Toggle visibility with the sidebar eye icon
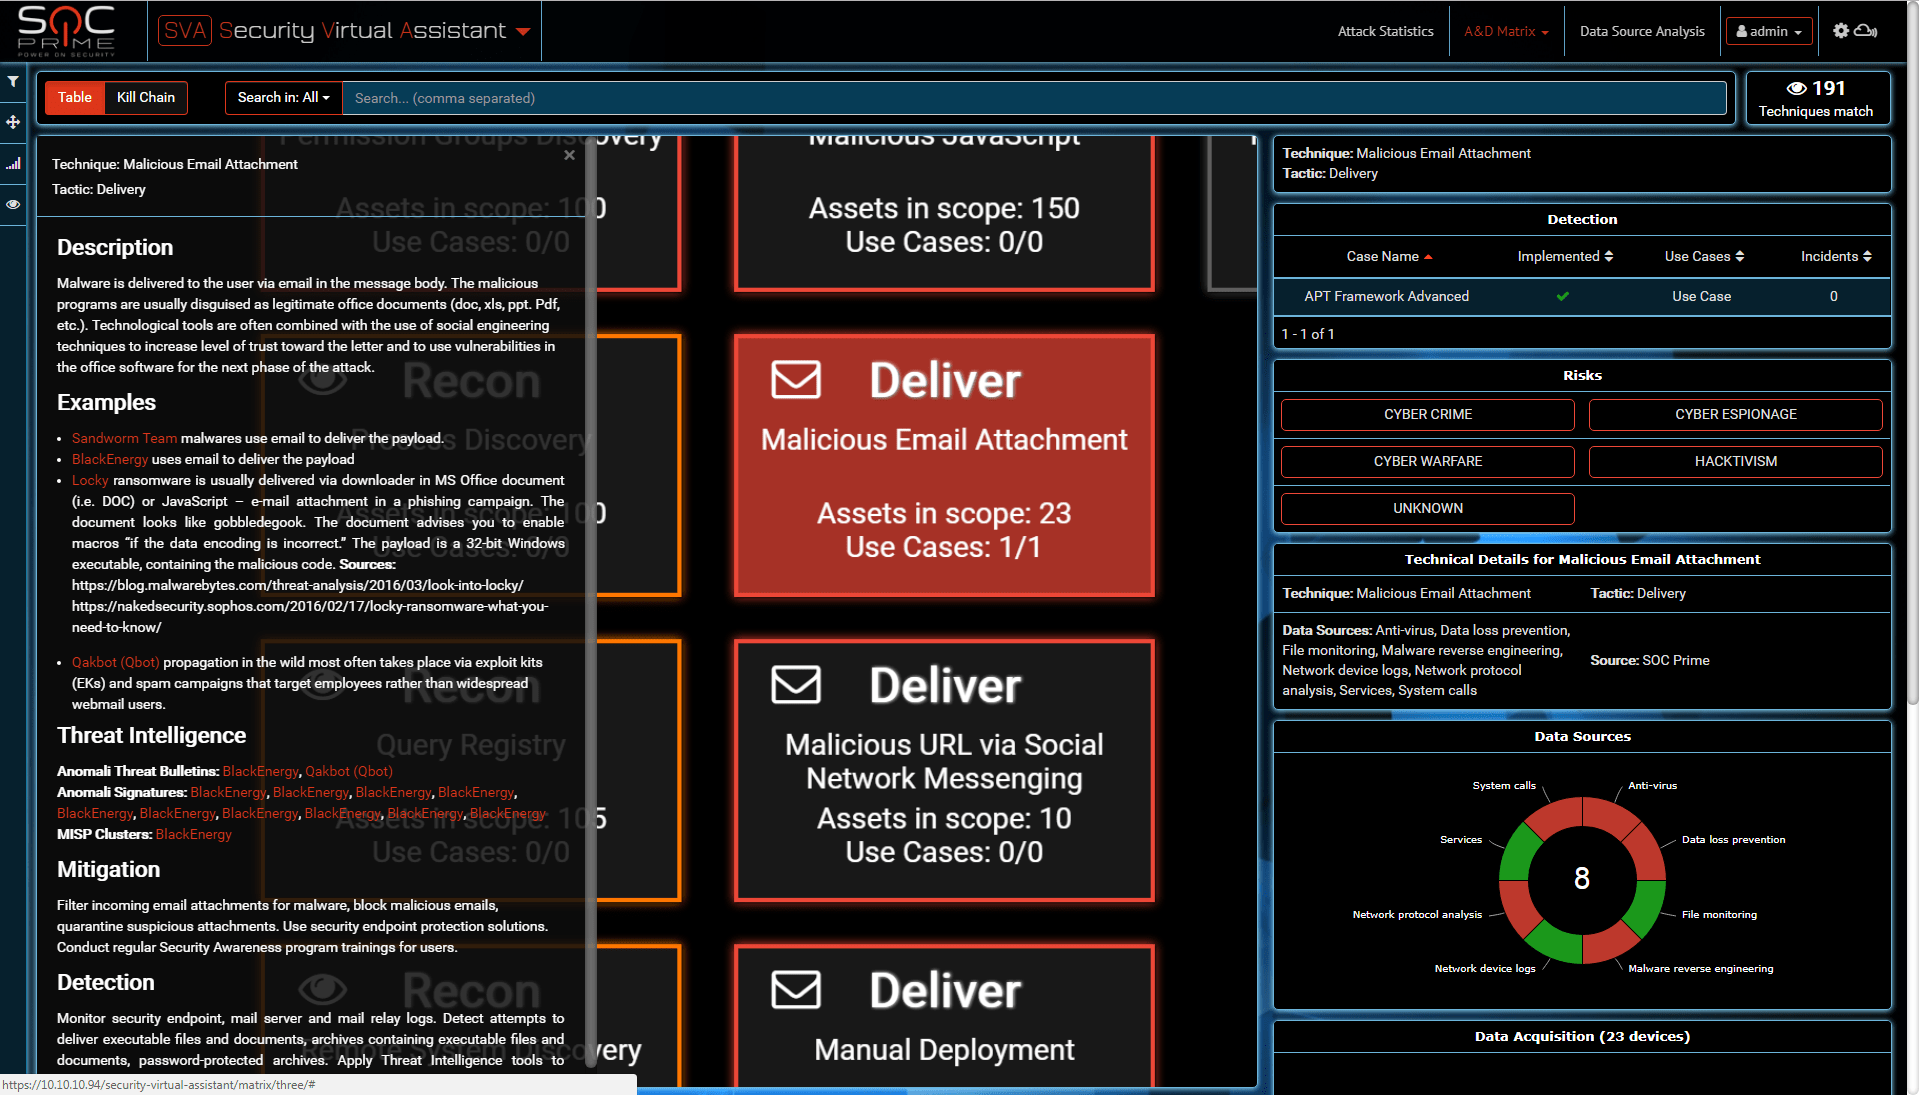The height and width of the screenshot is (1102, 1919). (x=13, y=204)
